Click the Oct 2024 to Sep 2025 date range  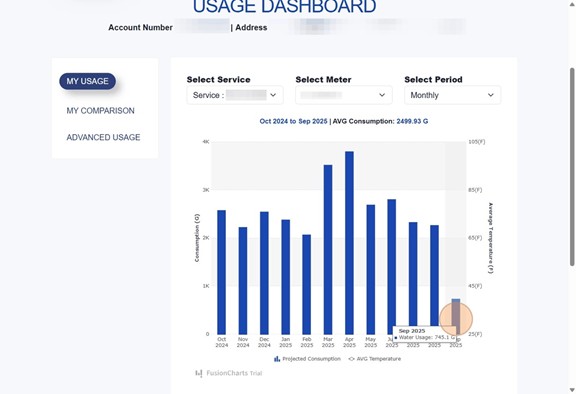tap(293, 121)
